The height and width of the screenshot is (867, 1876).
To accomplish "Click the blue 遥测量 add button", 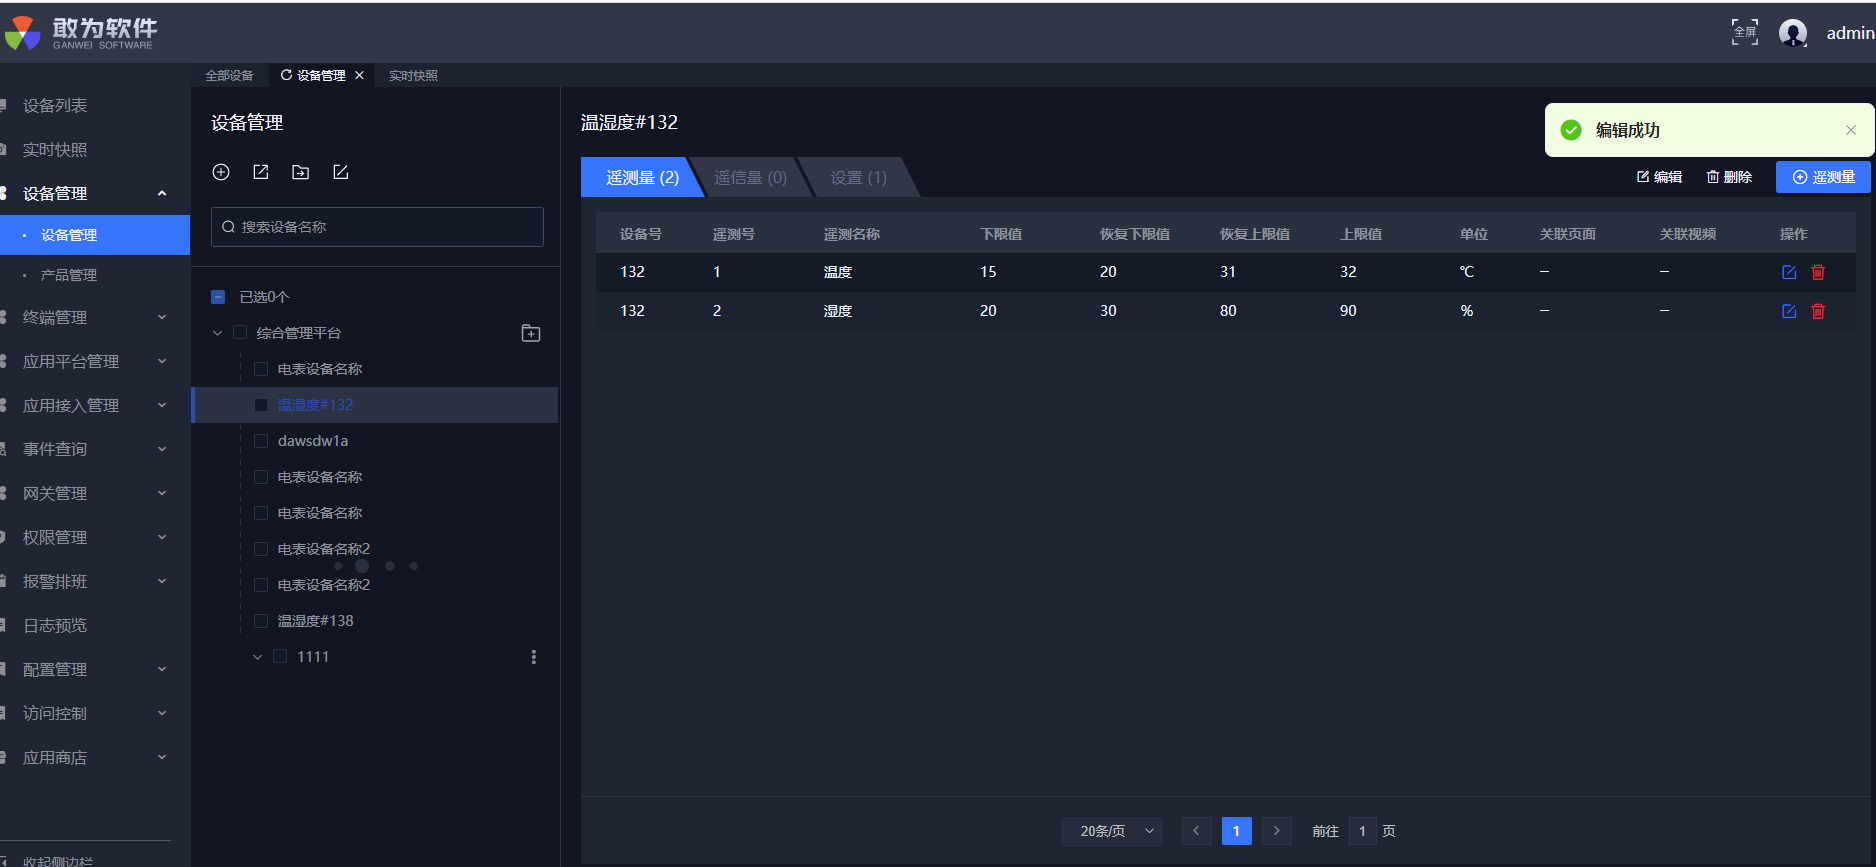I will (1823, 177).
